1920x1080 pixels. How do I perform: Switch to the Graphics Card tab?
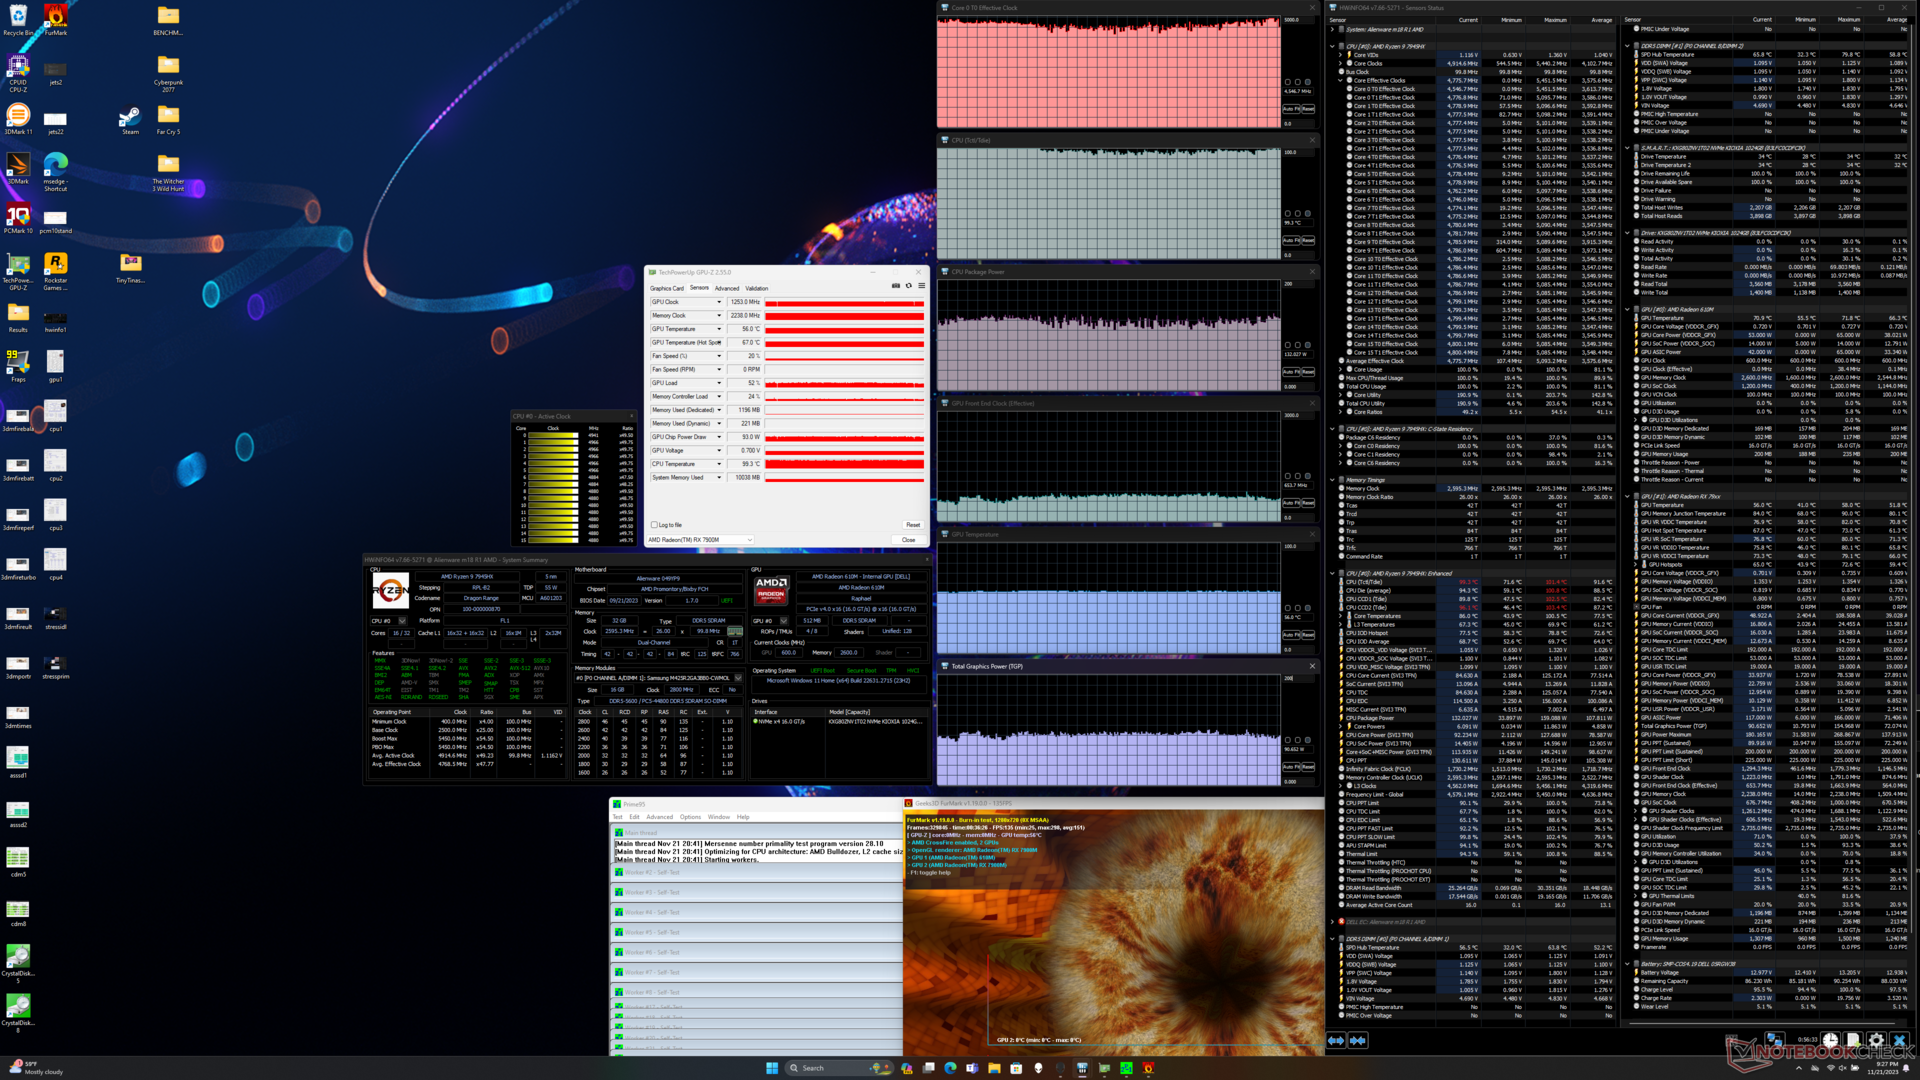[x=667, y=288]
